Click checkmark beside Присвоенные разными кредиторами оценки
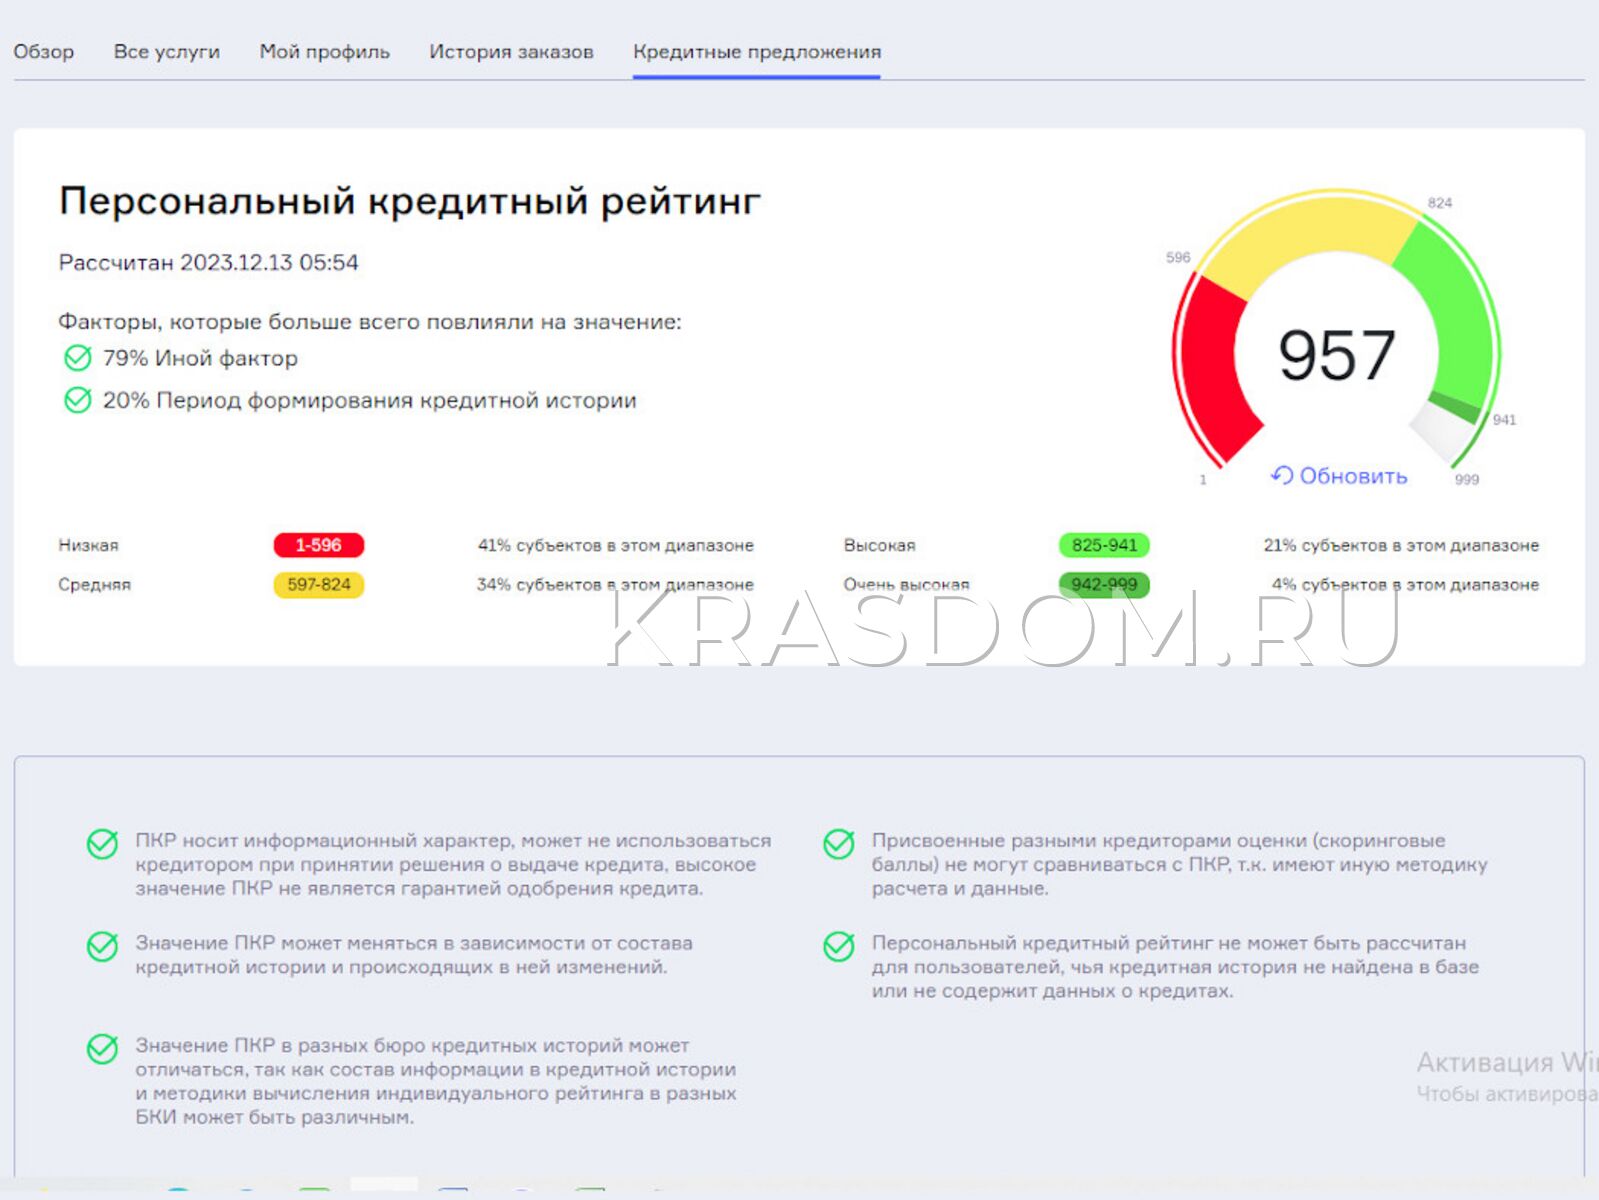 [838, 844]
